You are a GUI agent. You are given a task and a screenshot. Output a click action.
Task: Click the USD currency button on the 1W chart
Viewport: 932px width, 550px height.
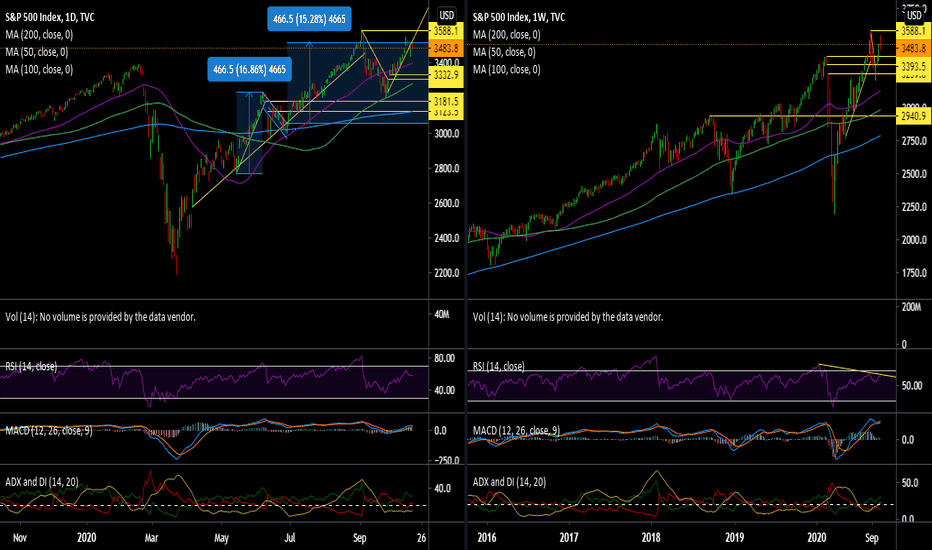click(x=914, y=15)
